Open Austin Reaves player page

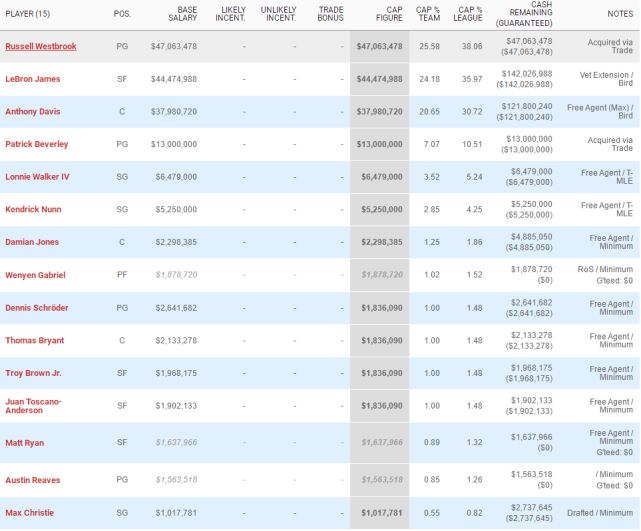(x=33, y=480)
